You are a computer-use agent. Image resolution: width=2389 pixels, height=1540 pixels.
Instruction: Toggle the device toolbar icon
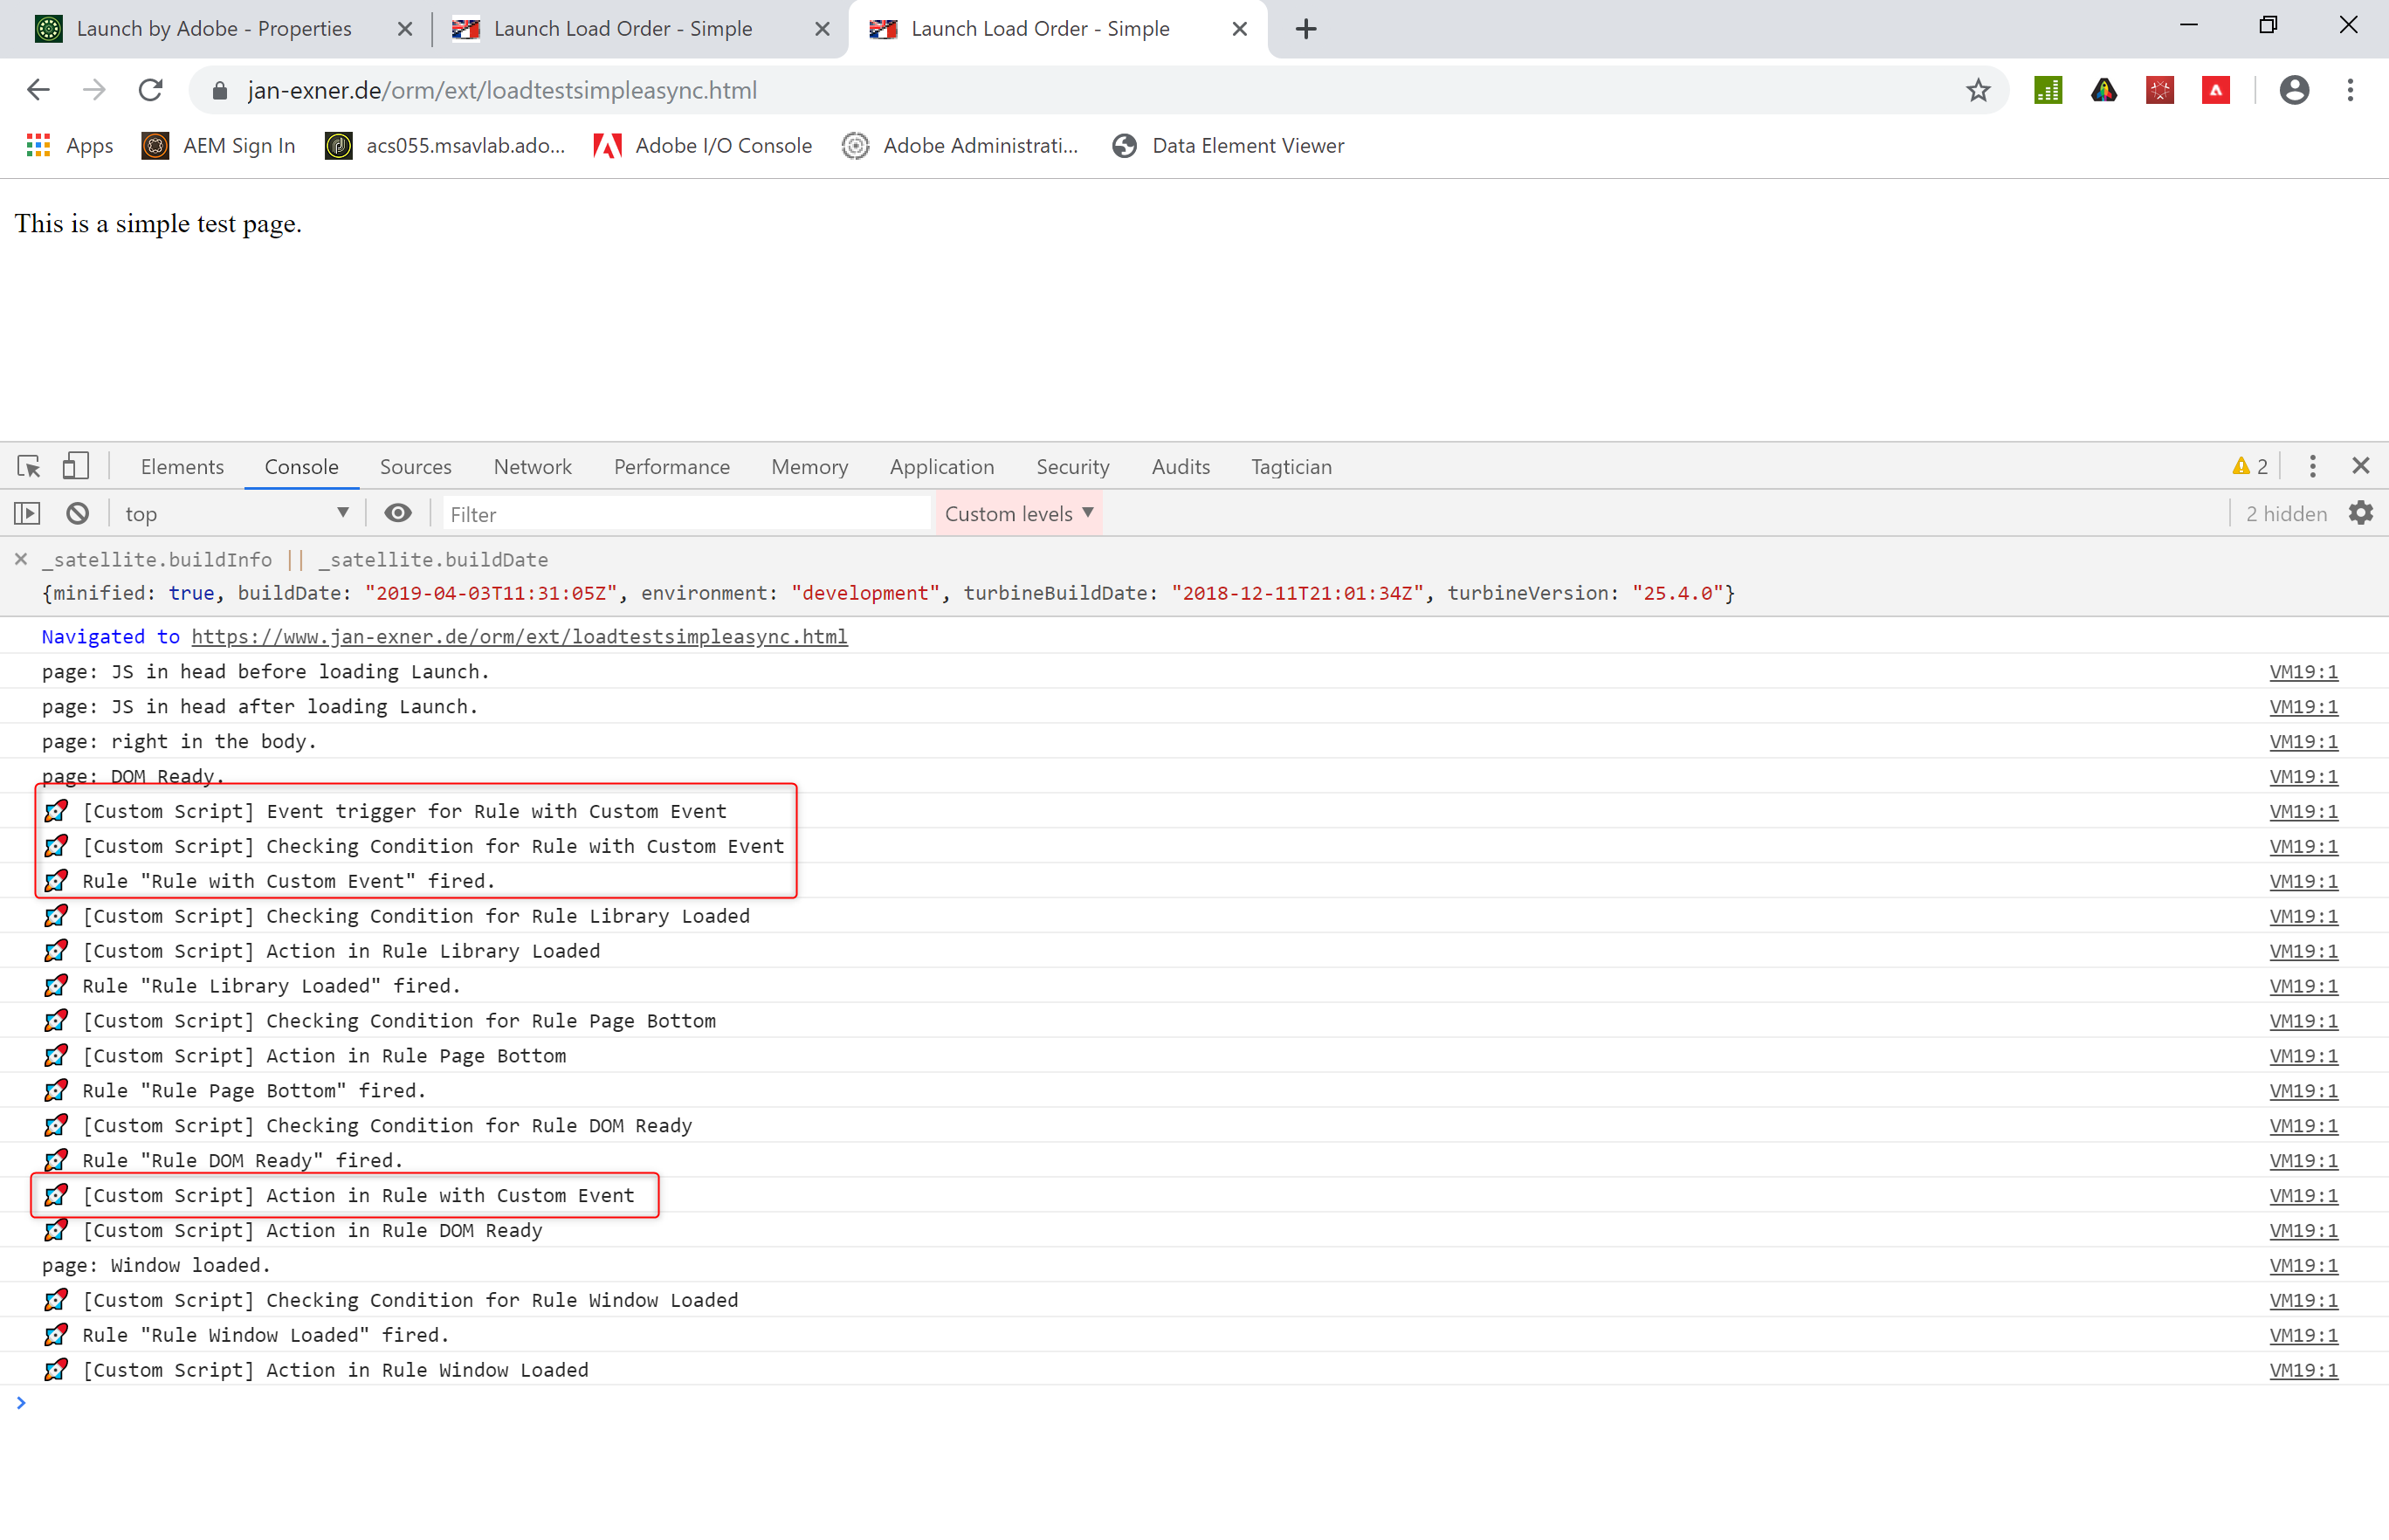[76, 466]
